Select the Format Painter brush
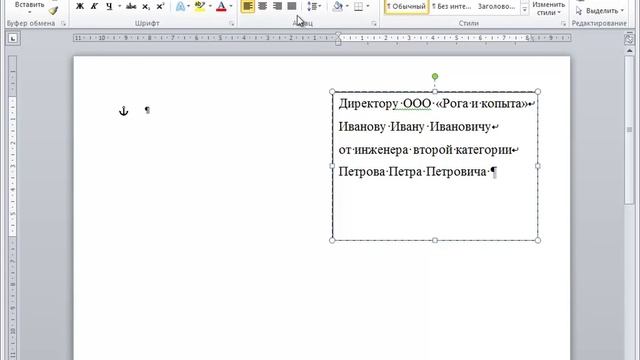Image resolution: width=640 pixels, height=360 pixels. tap(53, 11)
